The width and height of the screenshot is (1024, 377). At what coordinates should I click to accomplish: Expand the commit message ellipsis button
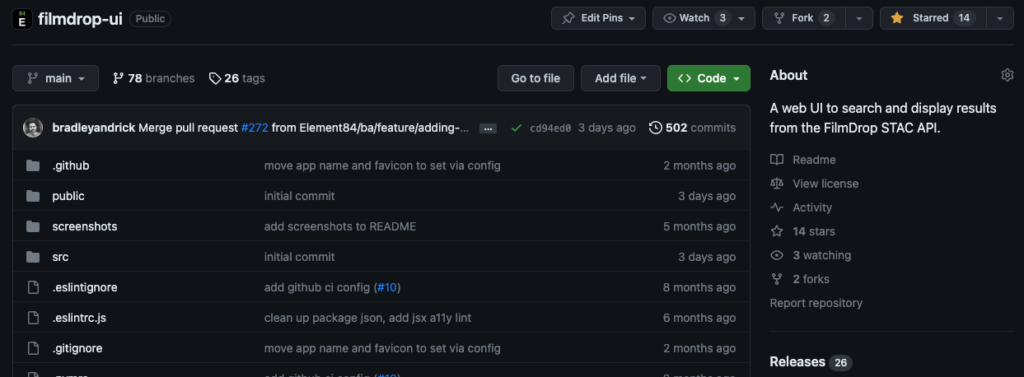[488, 129]
